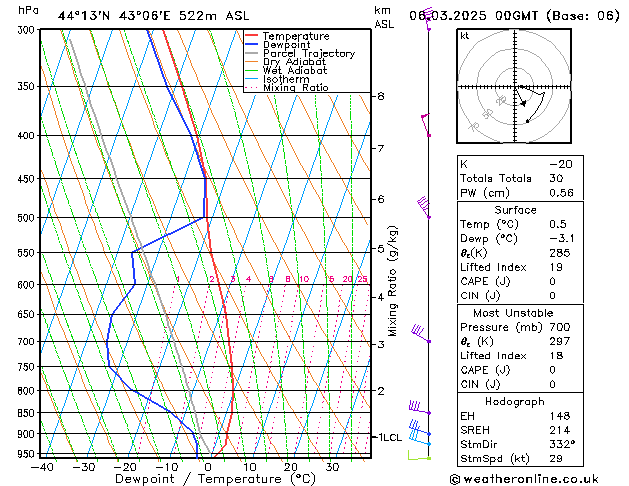Click the Parcel Trajectory legend entry

point(309,53)
